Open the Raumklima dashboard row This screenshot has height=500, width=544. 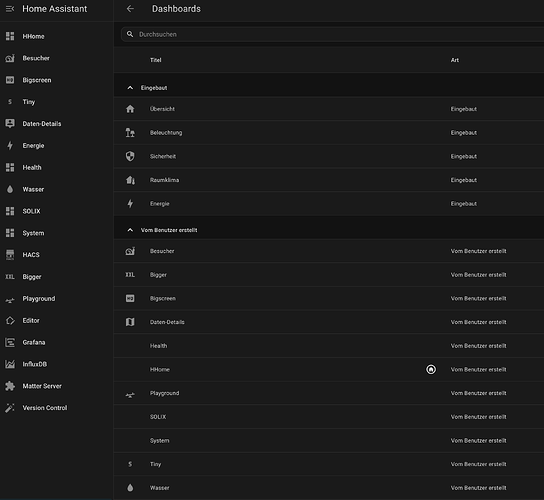click(x=329, y=180)
